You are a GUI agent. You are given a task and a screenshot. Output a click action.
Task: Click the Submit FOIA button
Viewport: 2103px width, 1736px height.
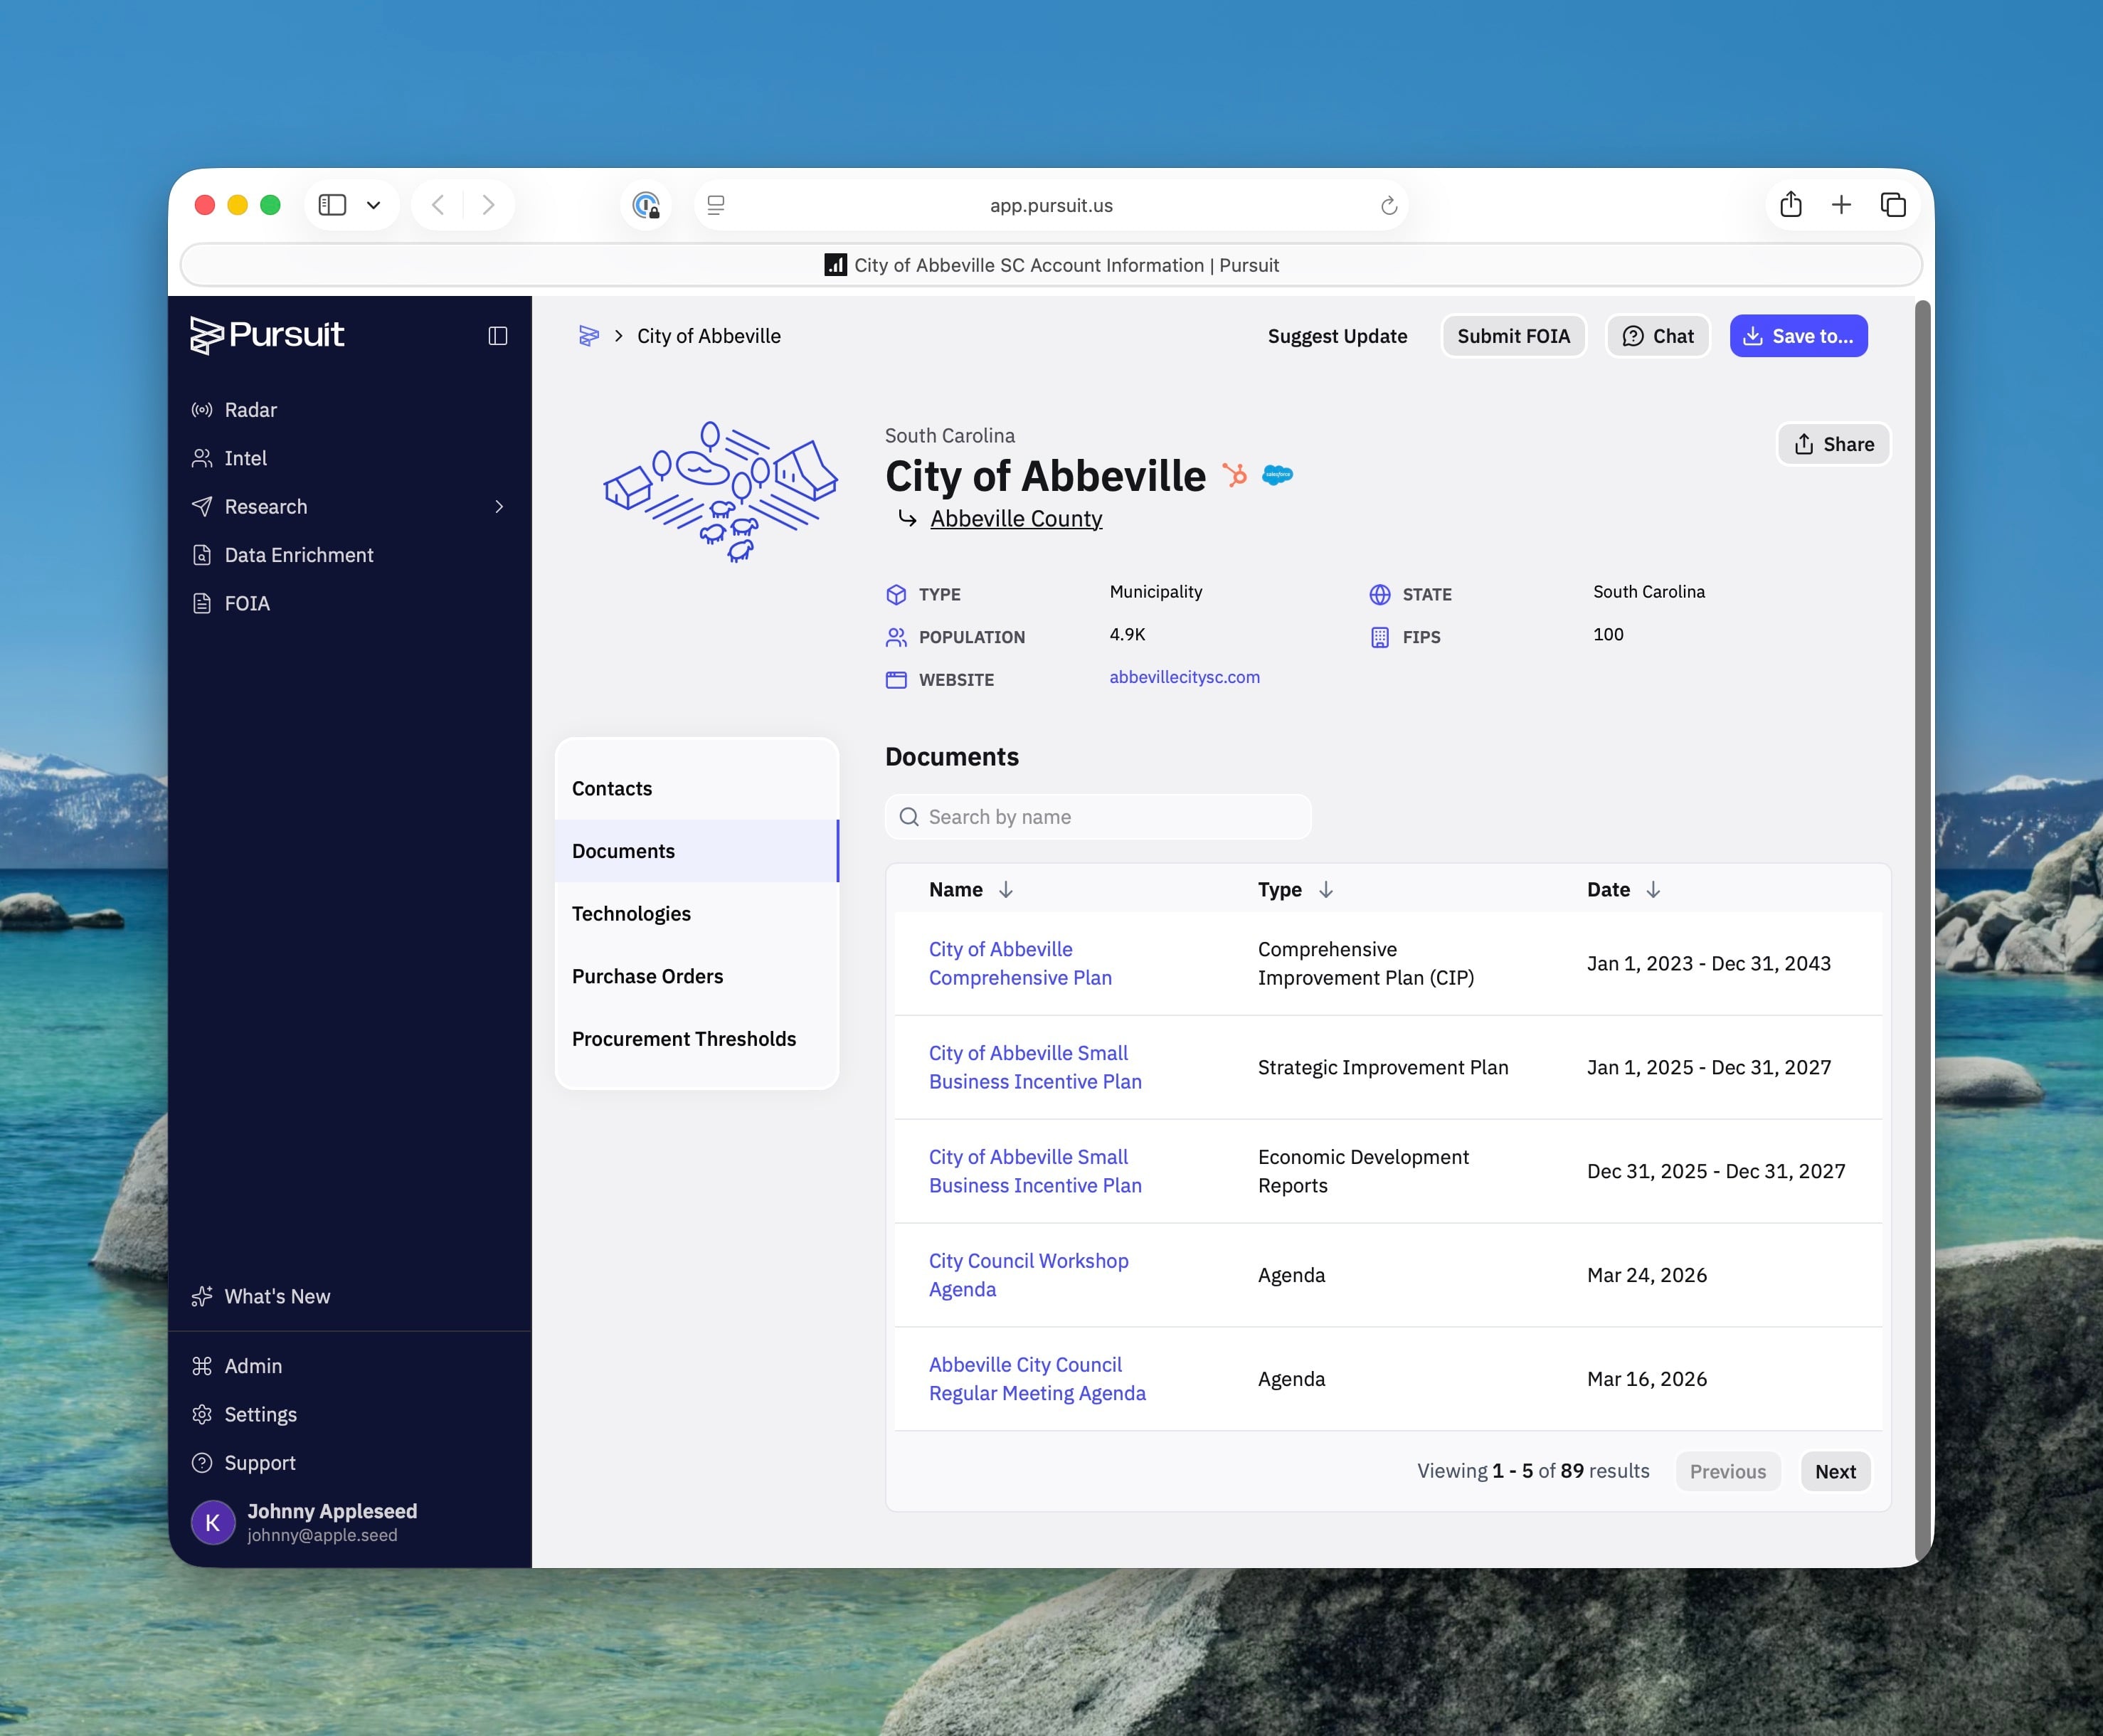point(1513,336)
